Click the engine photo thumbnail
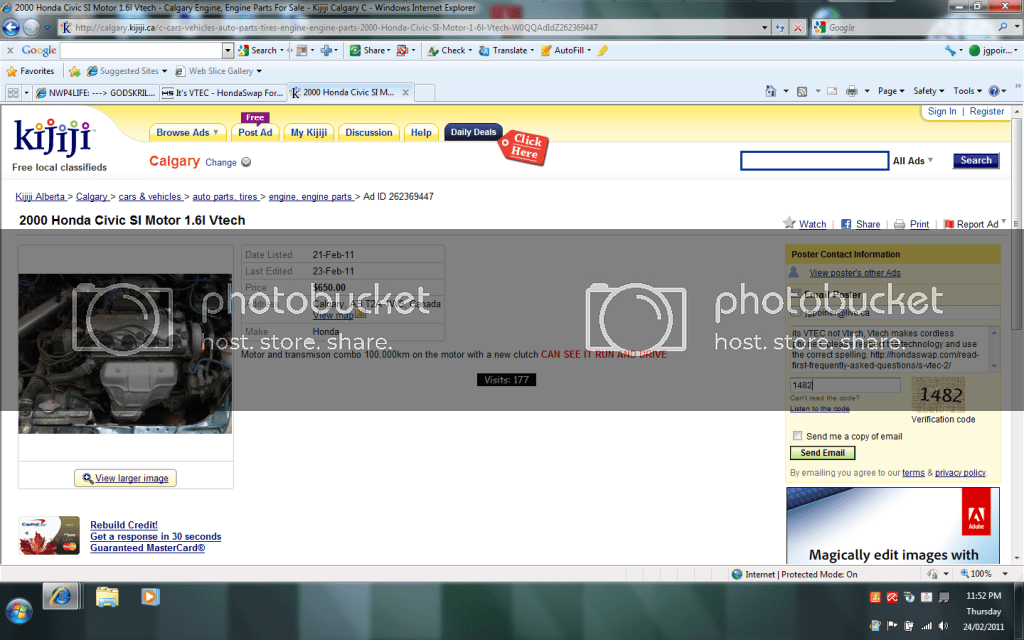This screenshot has width=1024, height=640. [125, 353]
